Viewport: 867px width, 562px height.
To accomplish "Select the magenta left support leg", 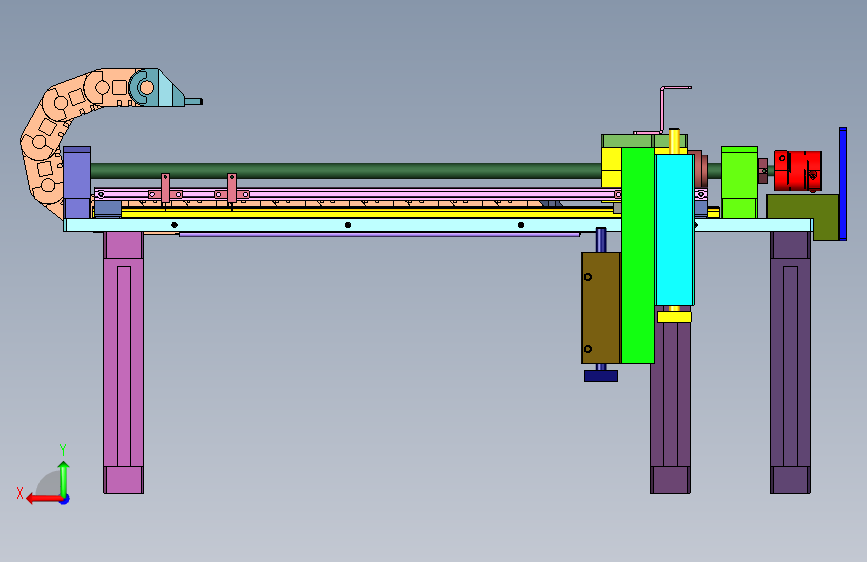I will [x=123, y=362].
